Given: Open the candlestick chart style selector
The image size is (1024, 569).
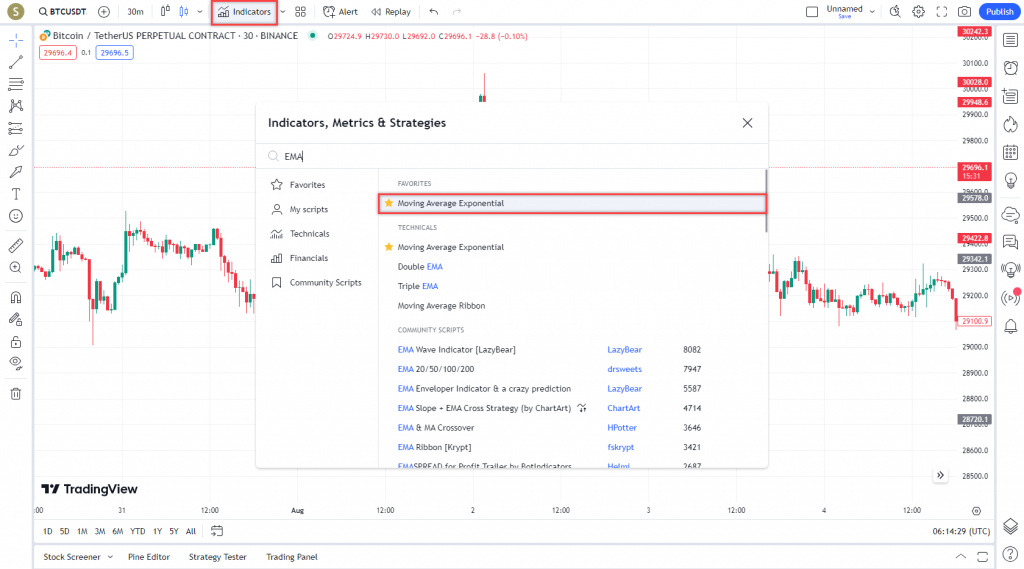Looking at the screenshot, I should 184,12.
